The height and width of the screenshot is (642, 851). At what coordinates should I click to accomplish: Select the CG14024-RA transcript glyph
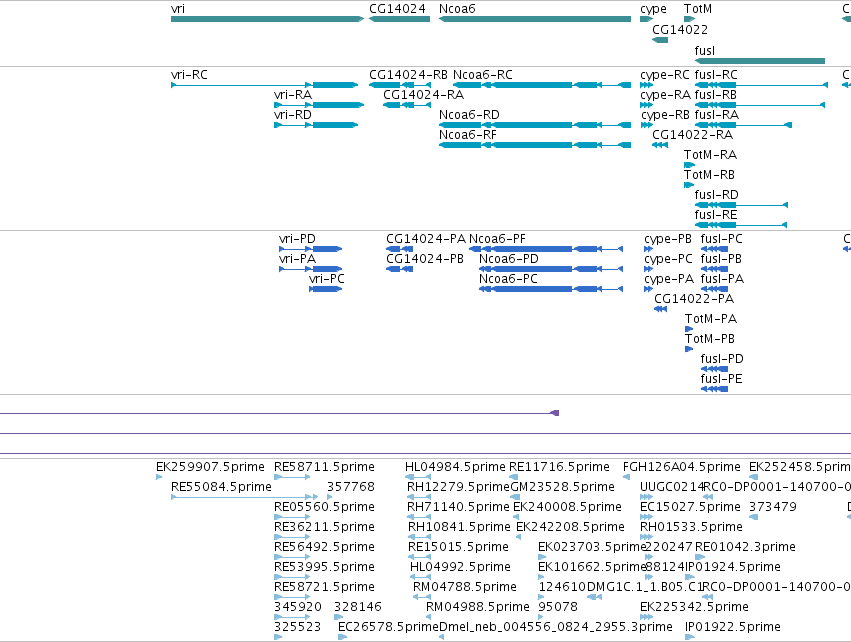click(x=407, y=105)
